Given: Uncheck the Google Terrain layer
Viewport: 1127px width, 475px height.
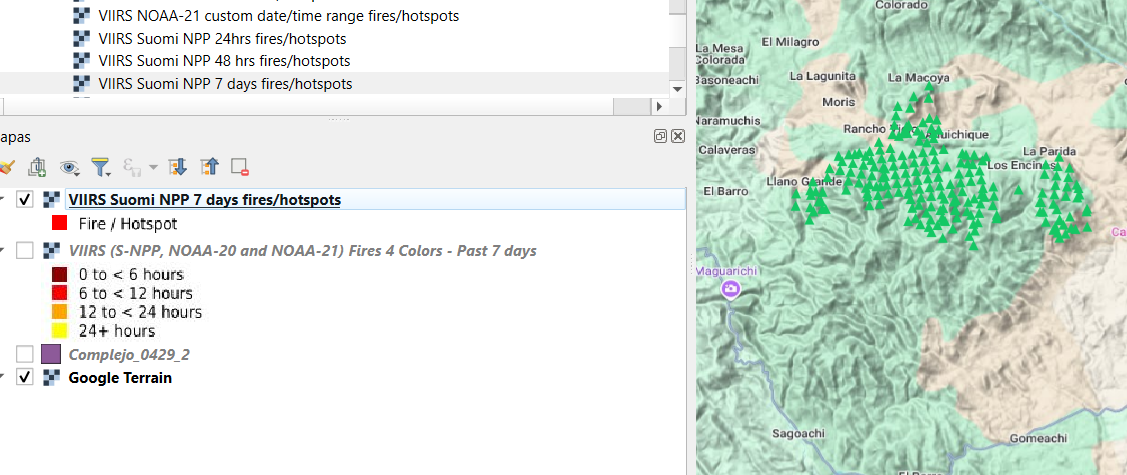Looking at the screenshot, I should [25, 378].
